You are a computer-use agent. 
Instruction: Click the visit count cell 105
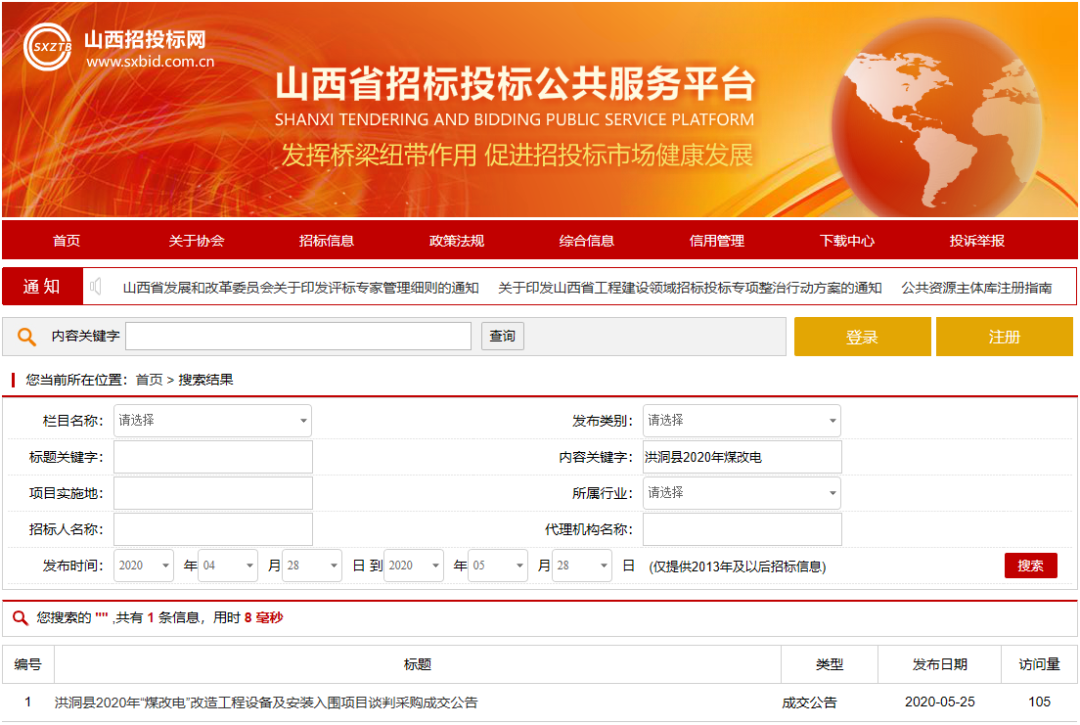[x=1039, y=702]
